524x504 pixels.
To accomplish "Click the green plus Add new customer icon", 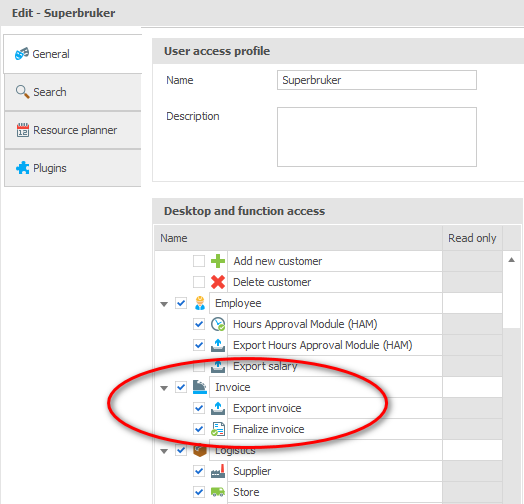I will tap(218, 261).
